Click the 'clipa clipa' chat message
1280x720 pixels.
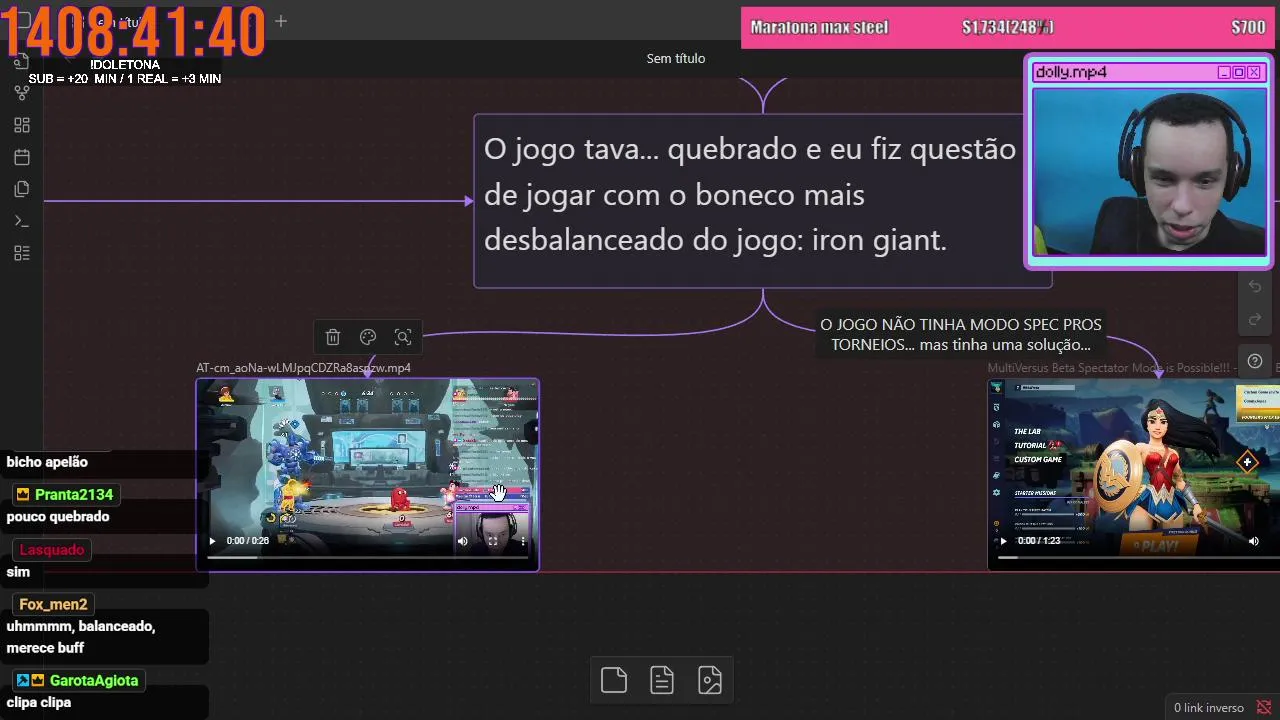[39, 702]
